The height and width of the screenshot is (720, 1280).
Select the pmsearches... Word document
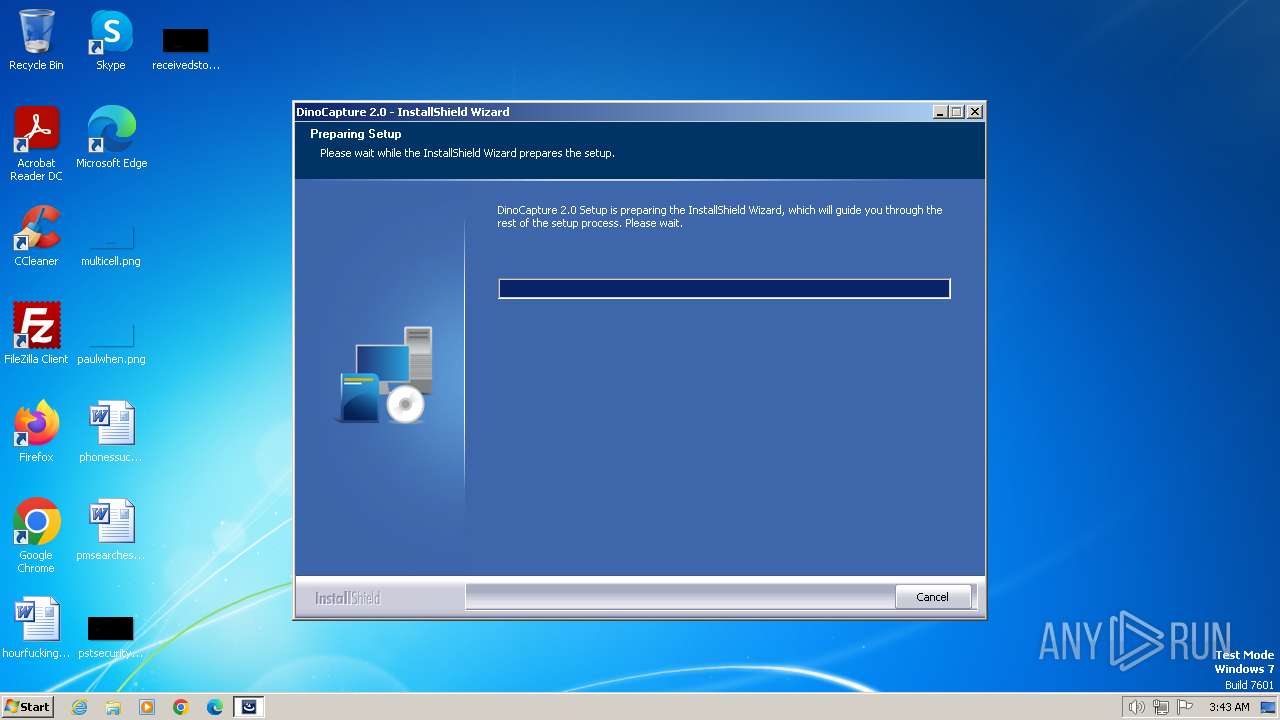coord(111,530)
